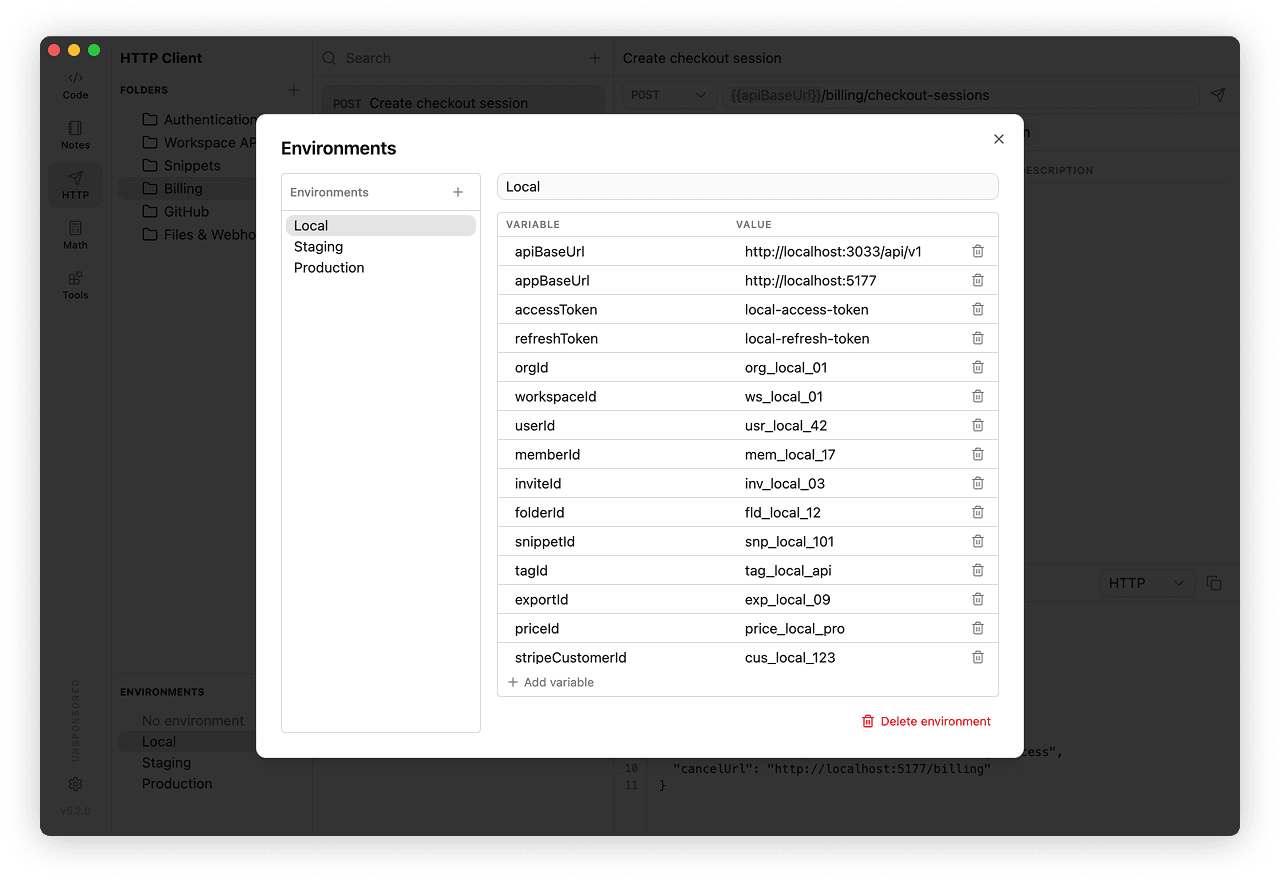
Task: Open the GitHub folder in sidebar
Action: click(186, 212)
